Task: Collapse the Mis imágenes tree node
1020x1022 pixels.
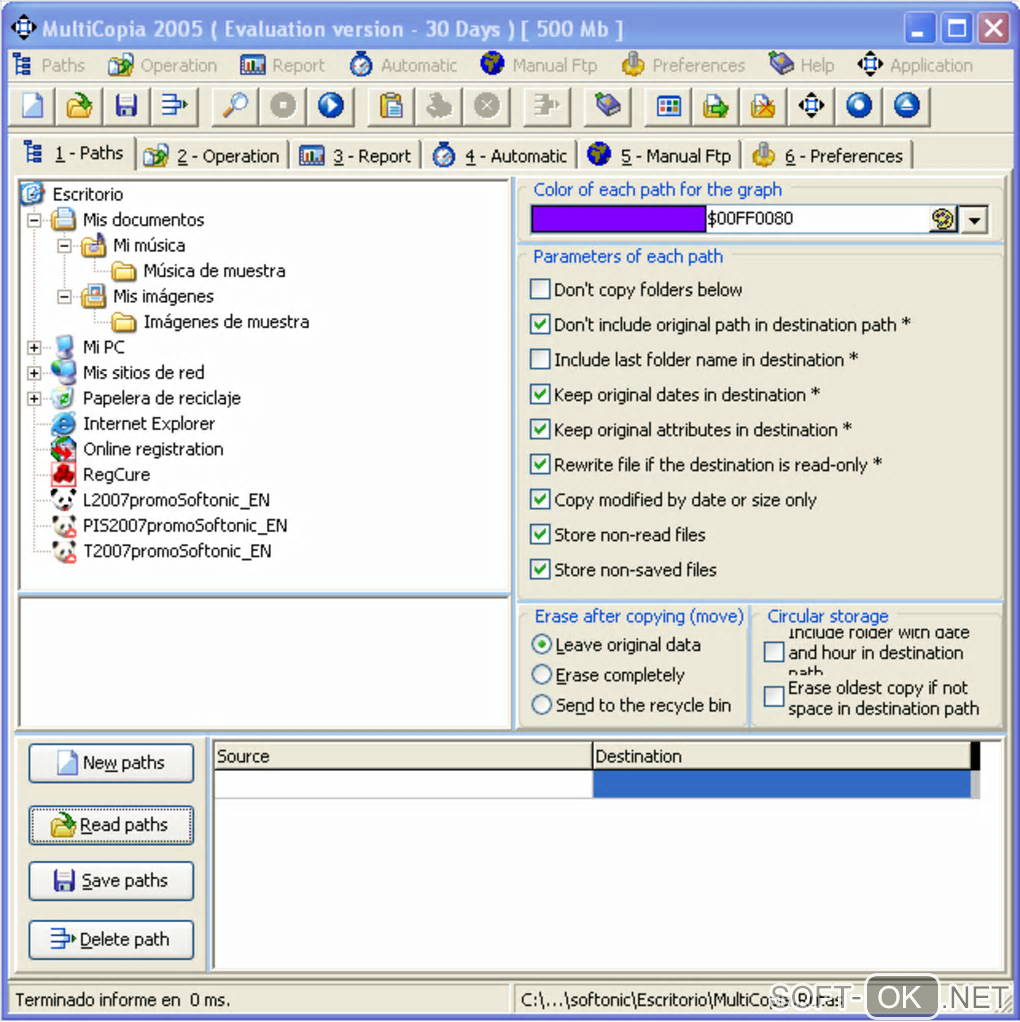Action: click(x=64, y=297)
